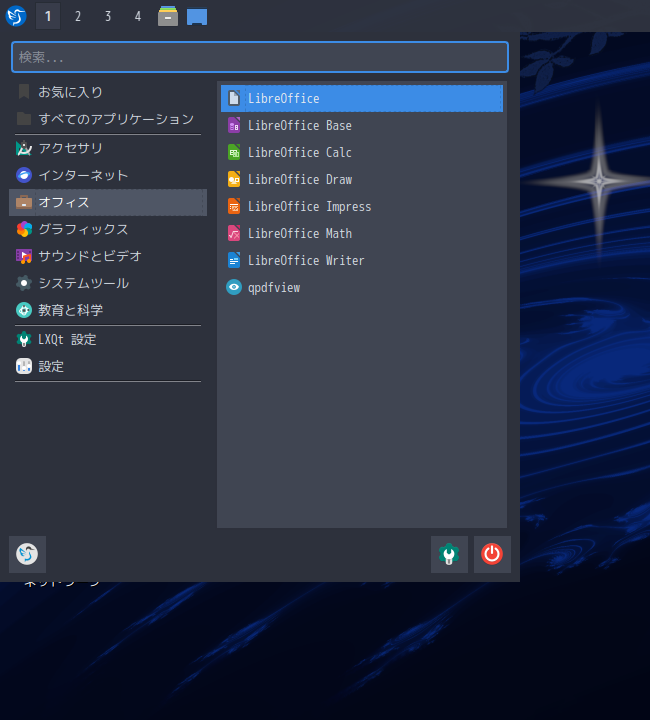Open 教育と科学 category

(108, 310)
